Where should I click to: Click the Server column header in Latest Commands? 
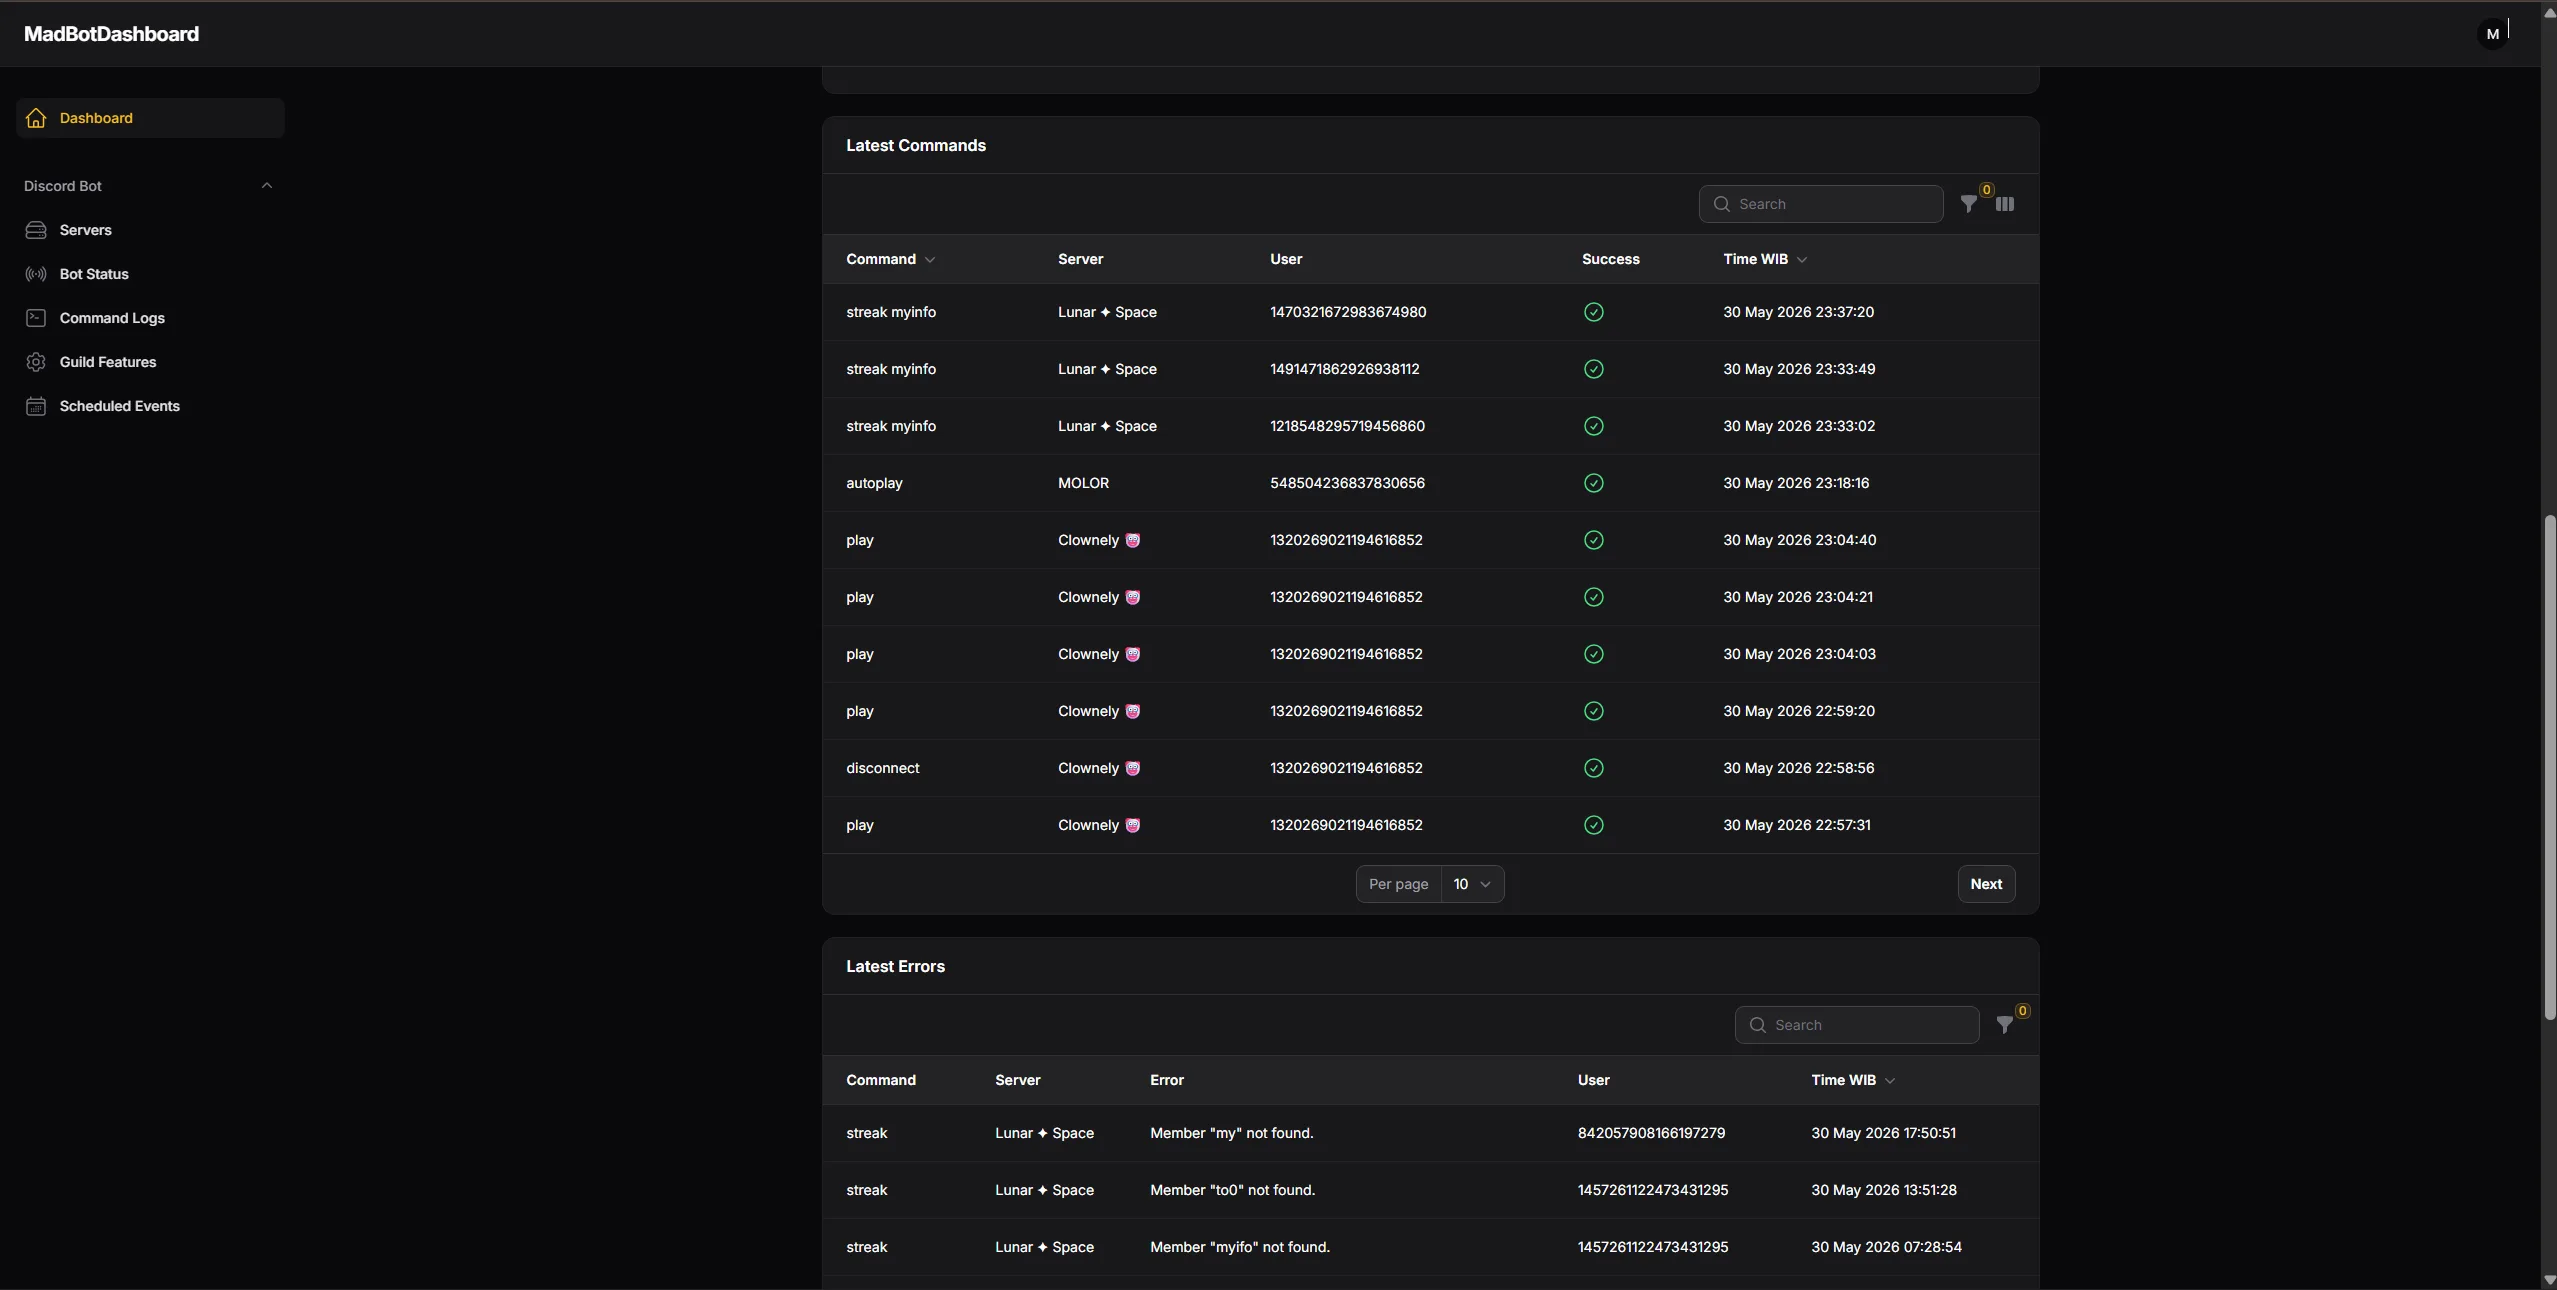[x=1080, y=259]
